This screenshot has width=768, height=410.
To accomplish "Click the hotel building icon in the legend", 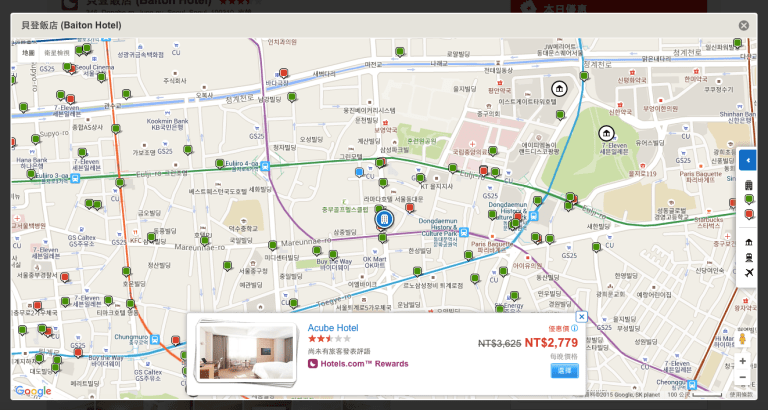I will click(748, 185).
